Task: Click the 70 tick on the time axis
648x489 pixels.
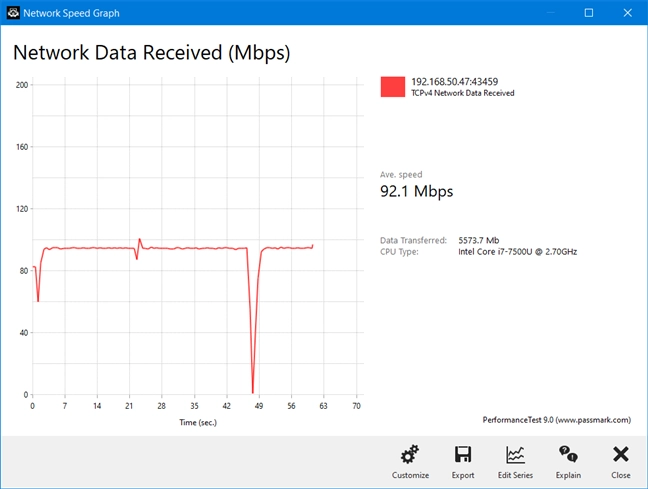Action: click(x=357, y=406)
